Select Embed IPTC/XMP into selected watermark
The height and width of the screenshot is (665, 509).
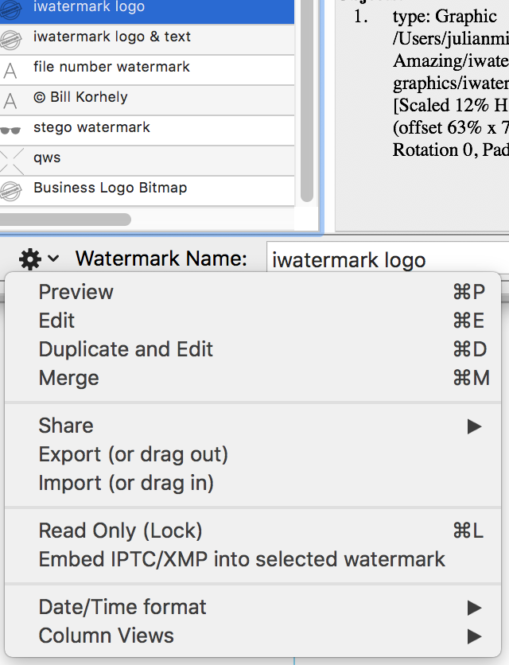click(x=253, y=560)
